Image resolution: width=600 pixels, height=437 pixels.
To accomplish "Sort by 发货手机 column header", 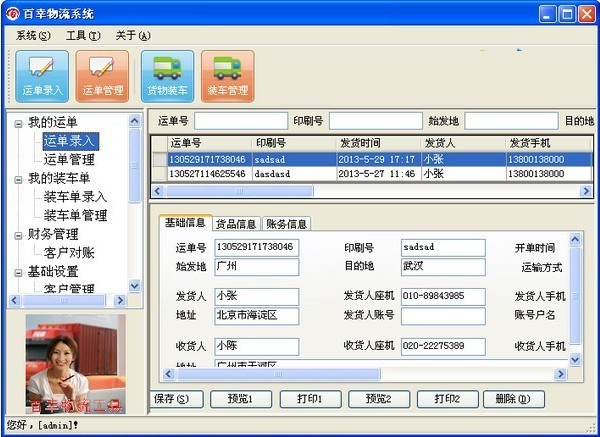I will pyautogui.click(x=548, y=143).
